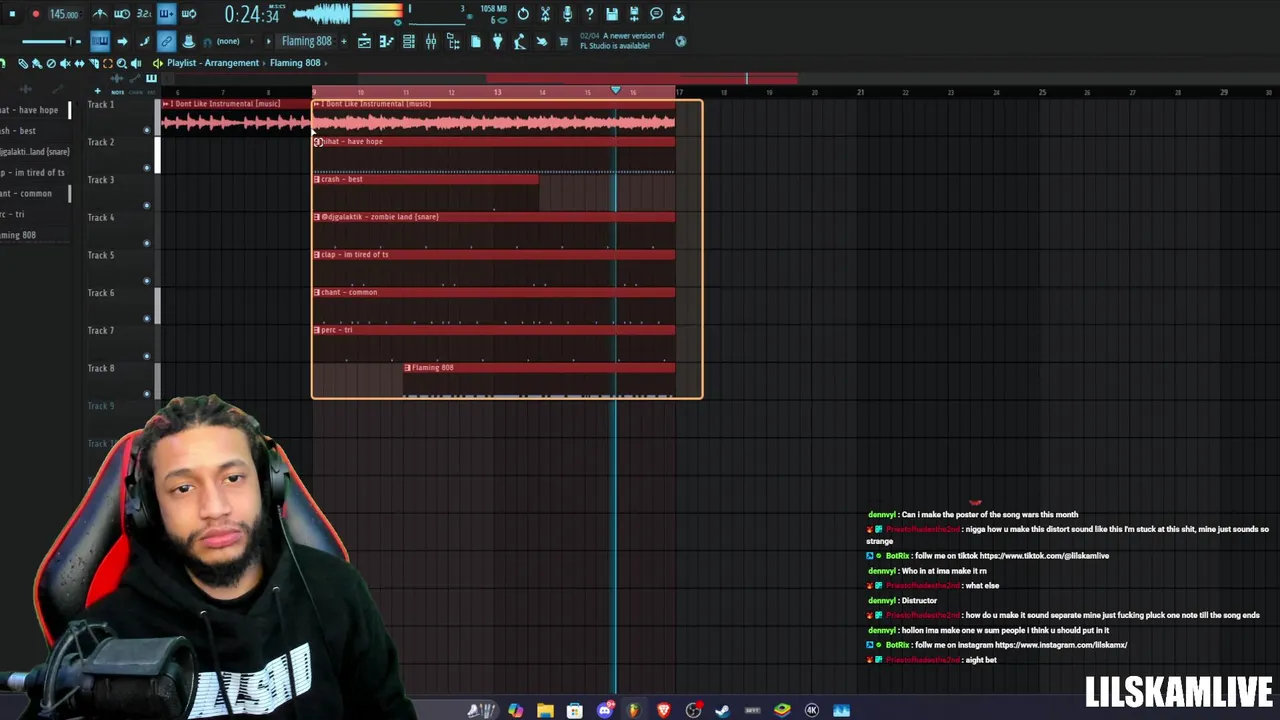
Task: Open the Mixer view icon
Action: [431, 41]
